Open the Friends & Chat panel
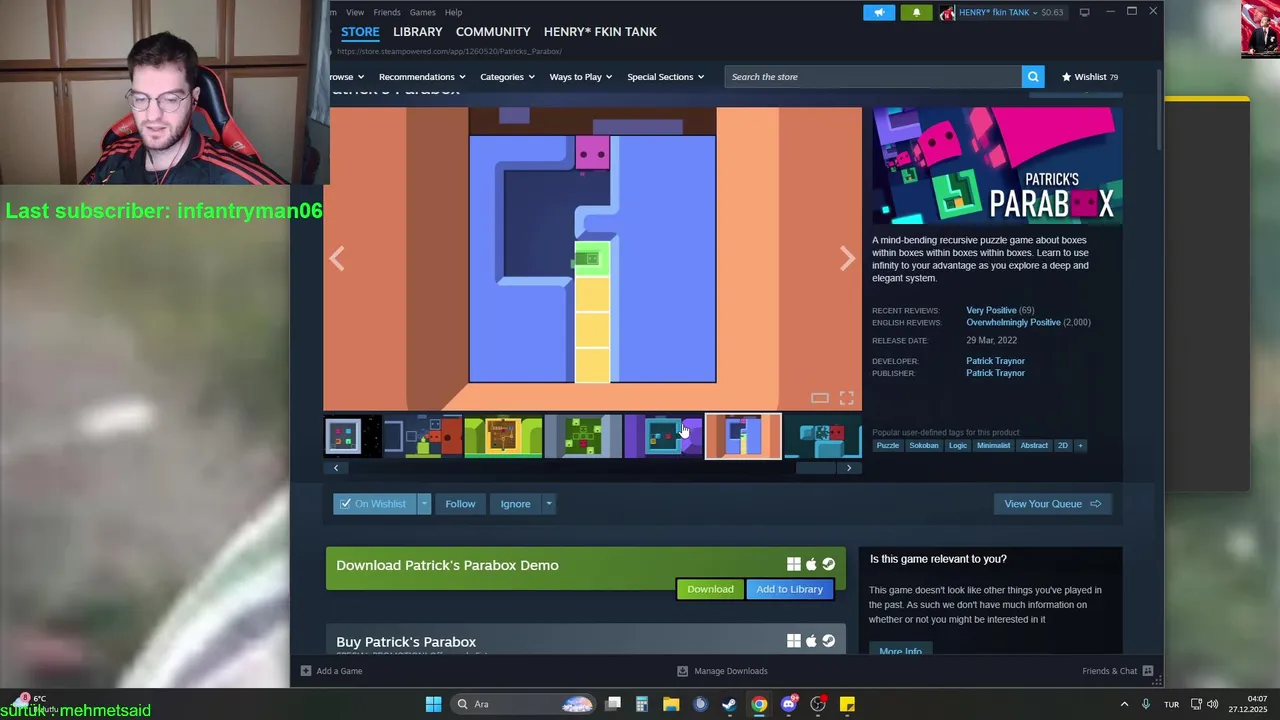 tap(1118, 671)
